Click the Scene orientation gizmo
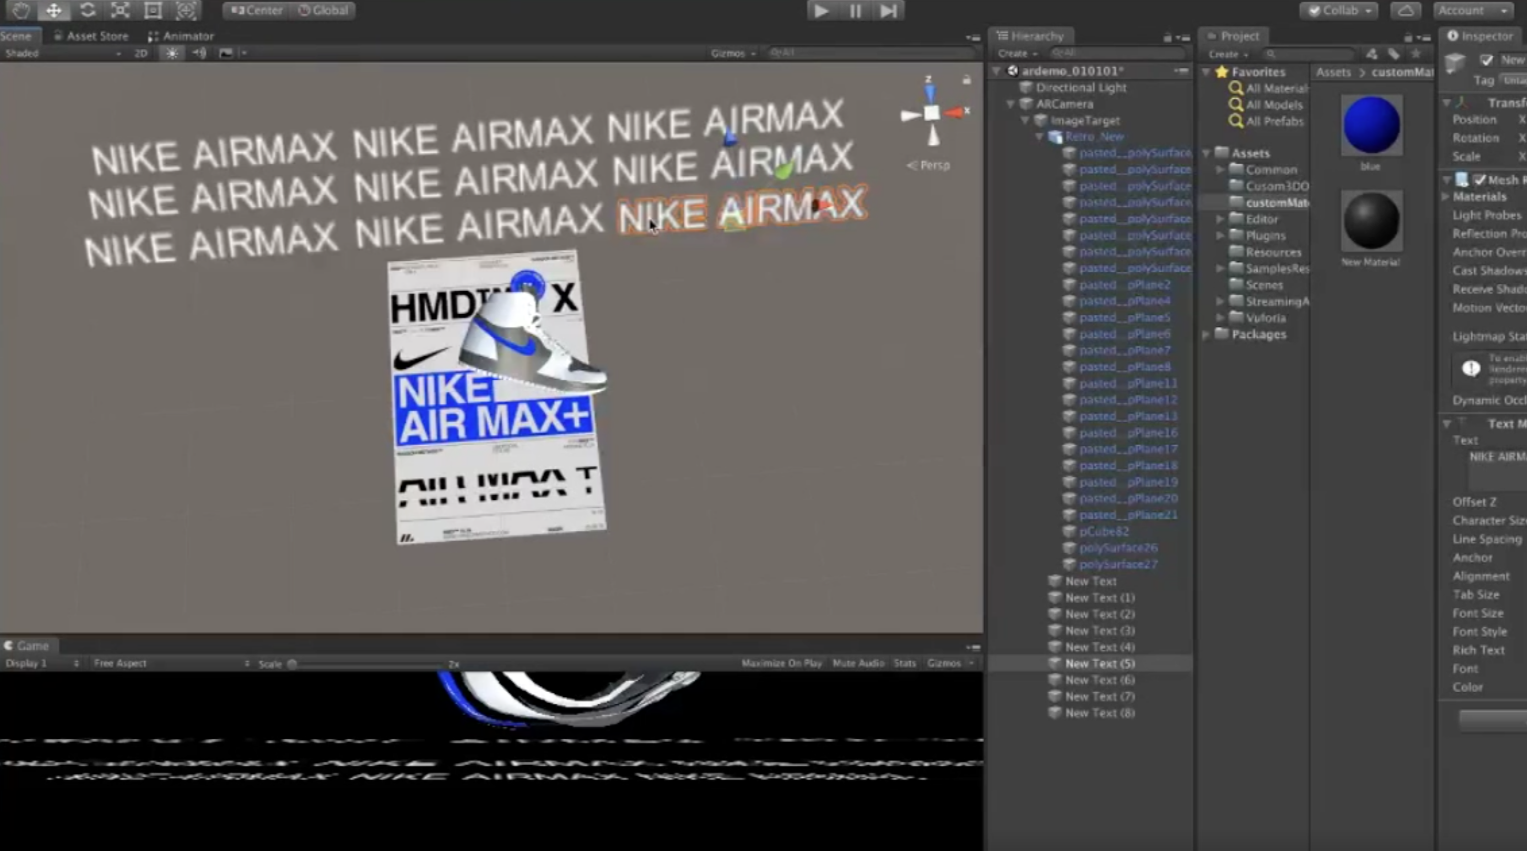Viewport: 1527px width, 851px height. [933, 112]
